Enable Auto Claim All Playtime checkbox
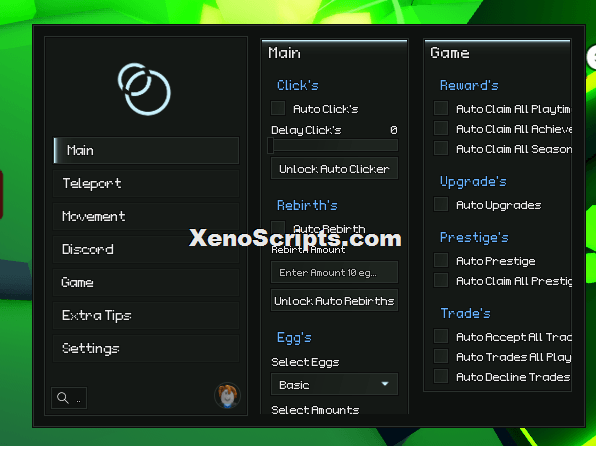596x476 pixels. [x=441, y=108]
